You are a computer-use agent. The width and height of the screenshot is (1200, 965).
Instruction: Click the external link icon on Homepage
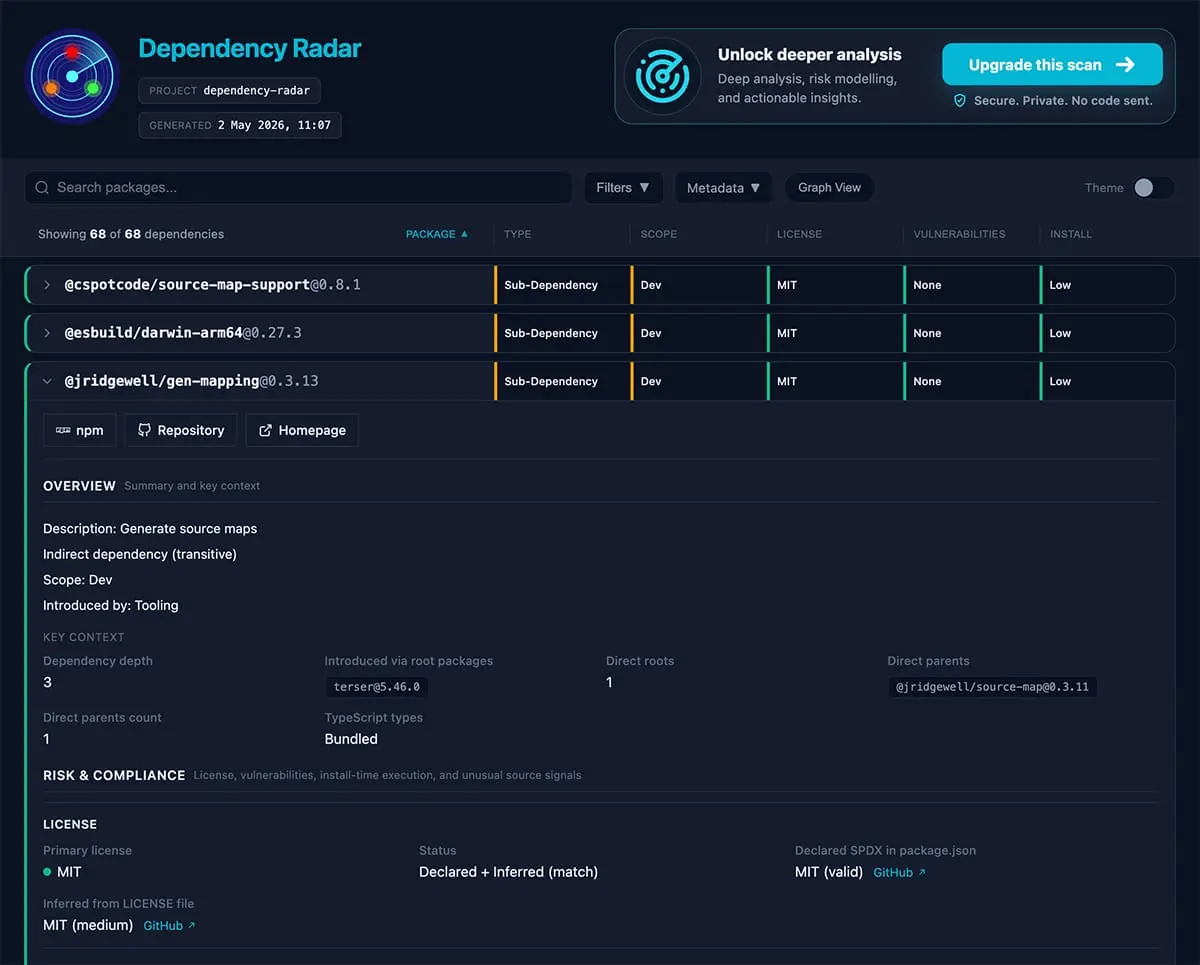(x=265, y=430)
